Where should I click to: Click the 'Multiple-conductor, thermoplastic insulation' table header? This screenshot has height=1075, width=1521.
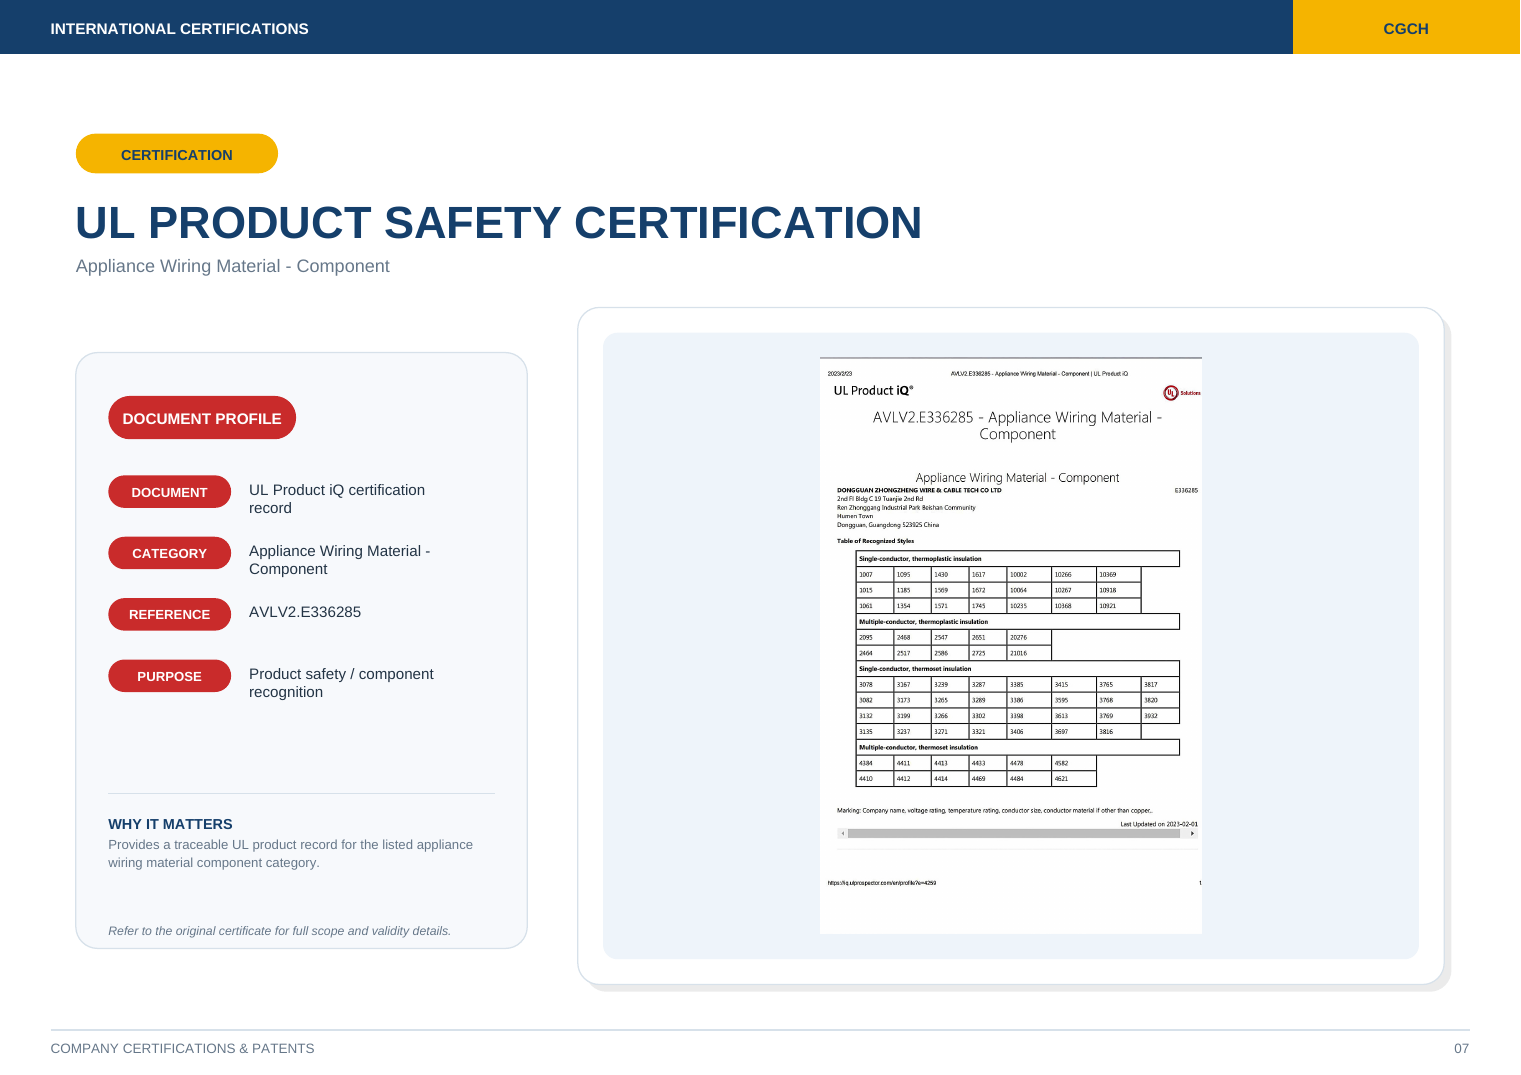pos(1018,622)
